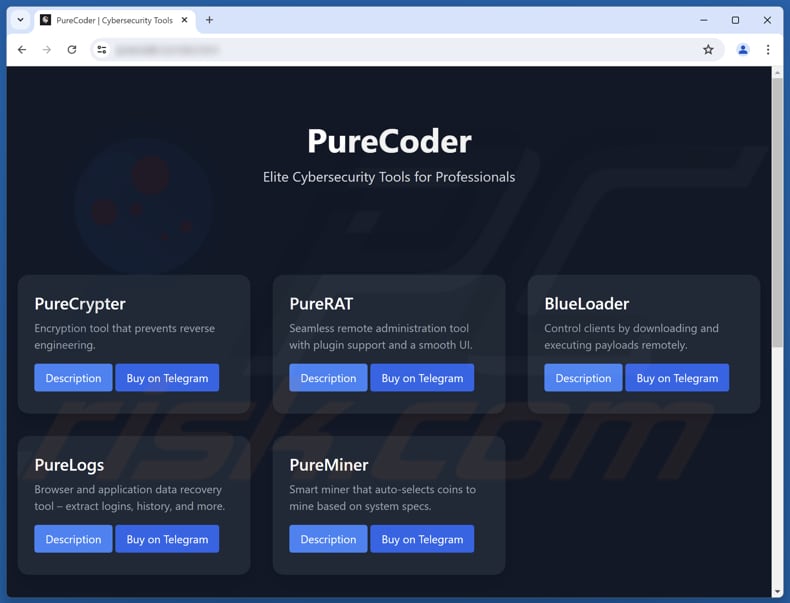790x603 pixels.
Task: Click the address bar URL field
Action: (400, 50)
